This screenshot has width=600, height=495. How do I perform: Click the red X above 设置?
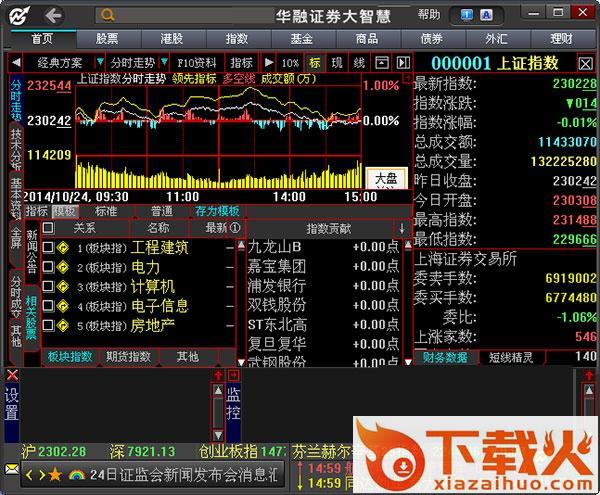(12, 375)
